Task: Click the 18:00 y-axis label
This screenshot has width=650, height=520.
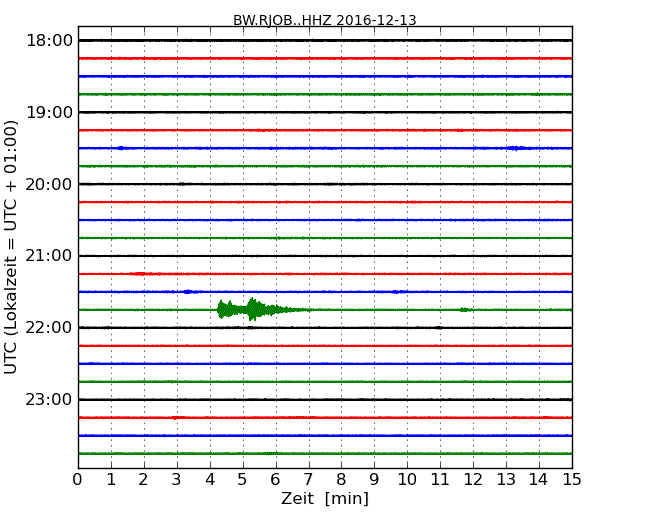Action: pos(49,41)
